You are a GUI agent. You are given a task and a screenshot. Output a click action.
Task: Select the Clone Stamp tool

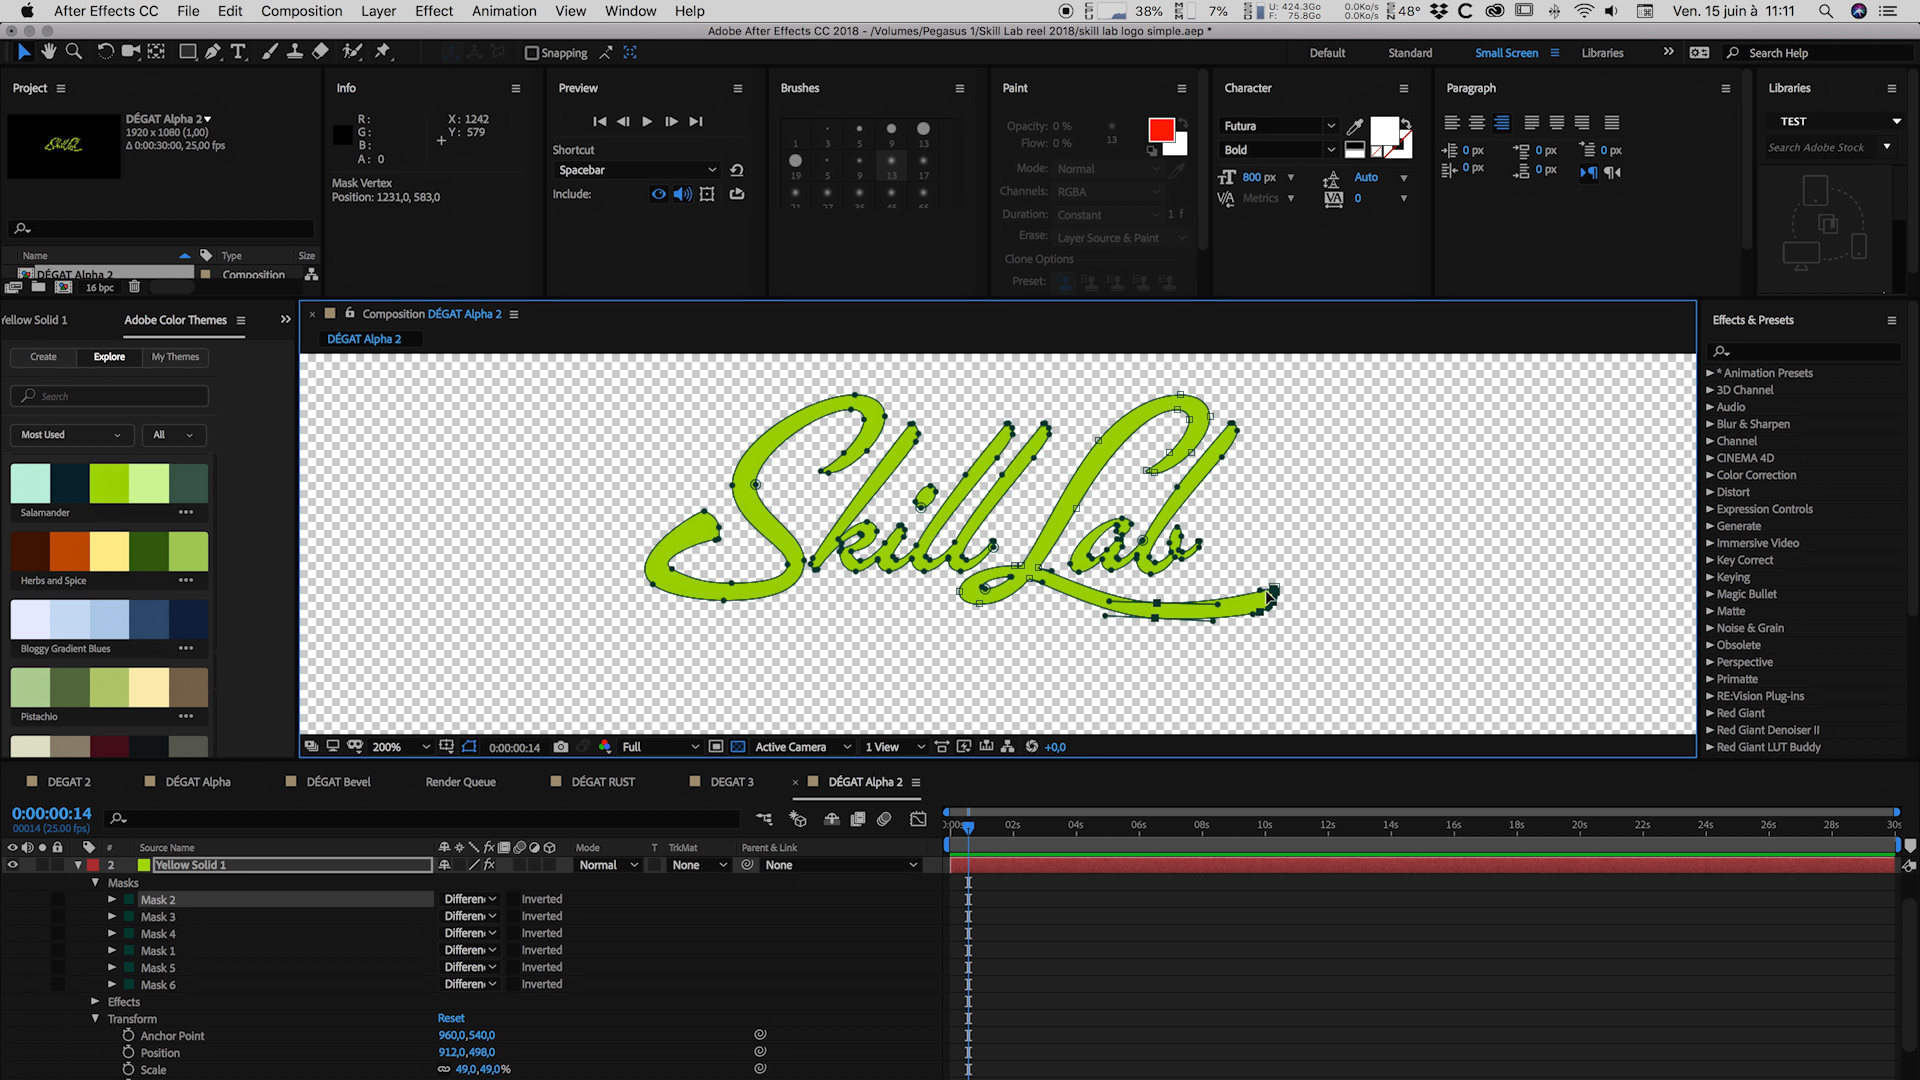click(294, 51)
